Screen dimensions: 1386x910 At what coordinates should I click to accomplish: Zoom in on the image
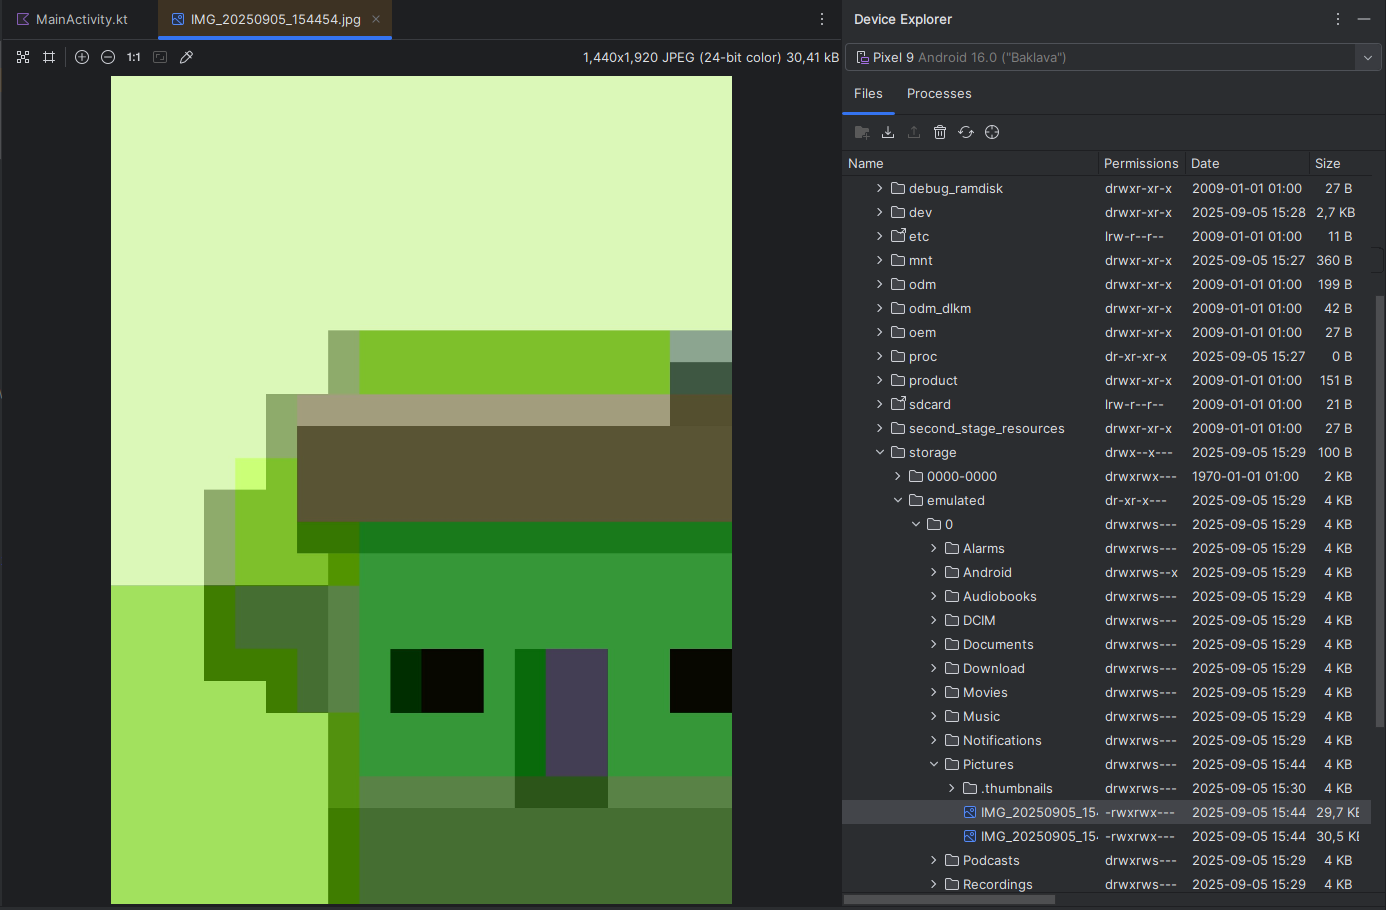tap(82, 57)
